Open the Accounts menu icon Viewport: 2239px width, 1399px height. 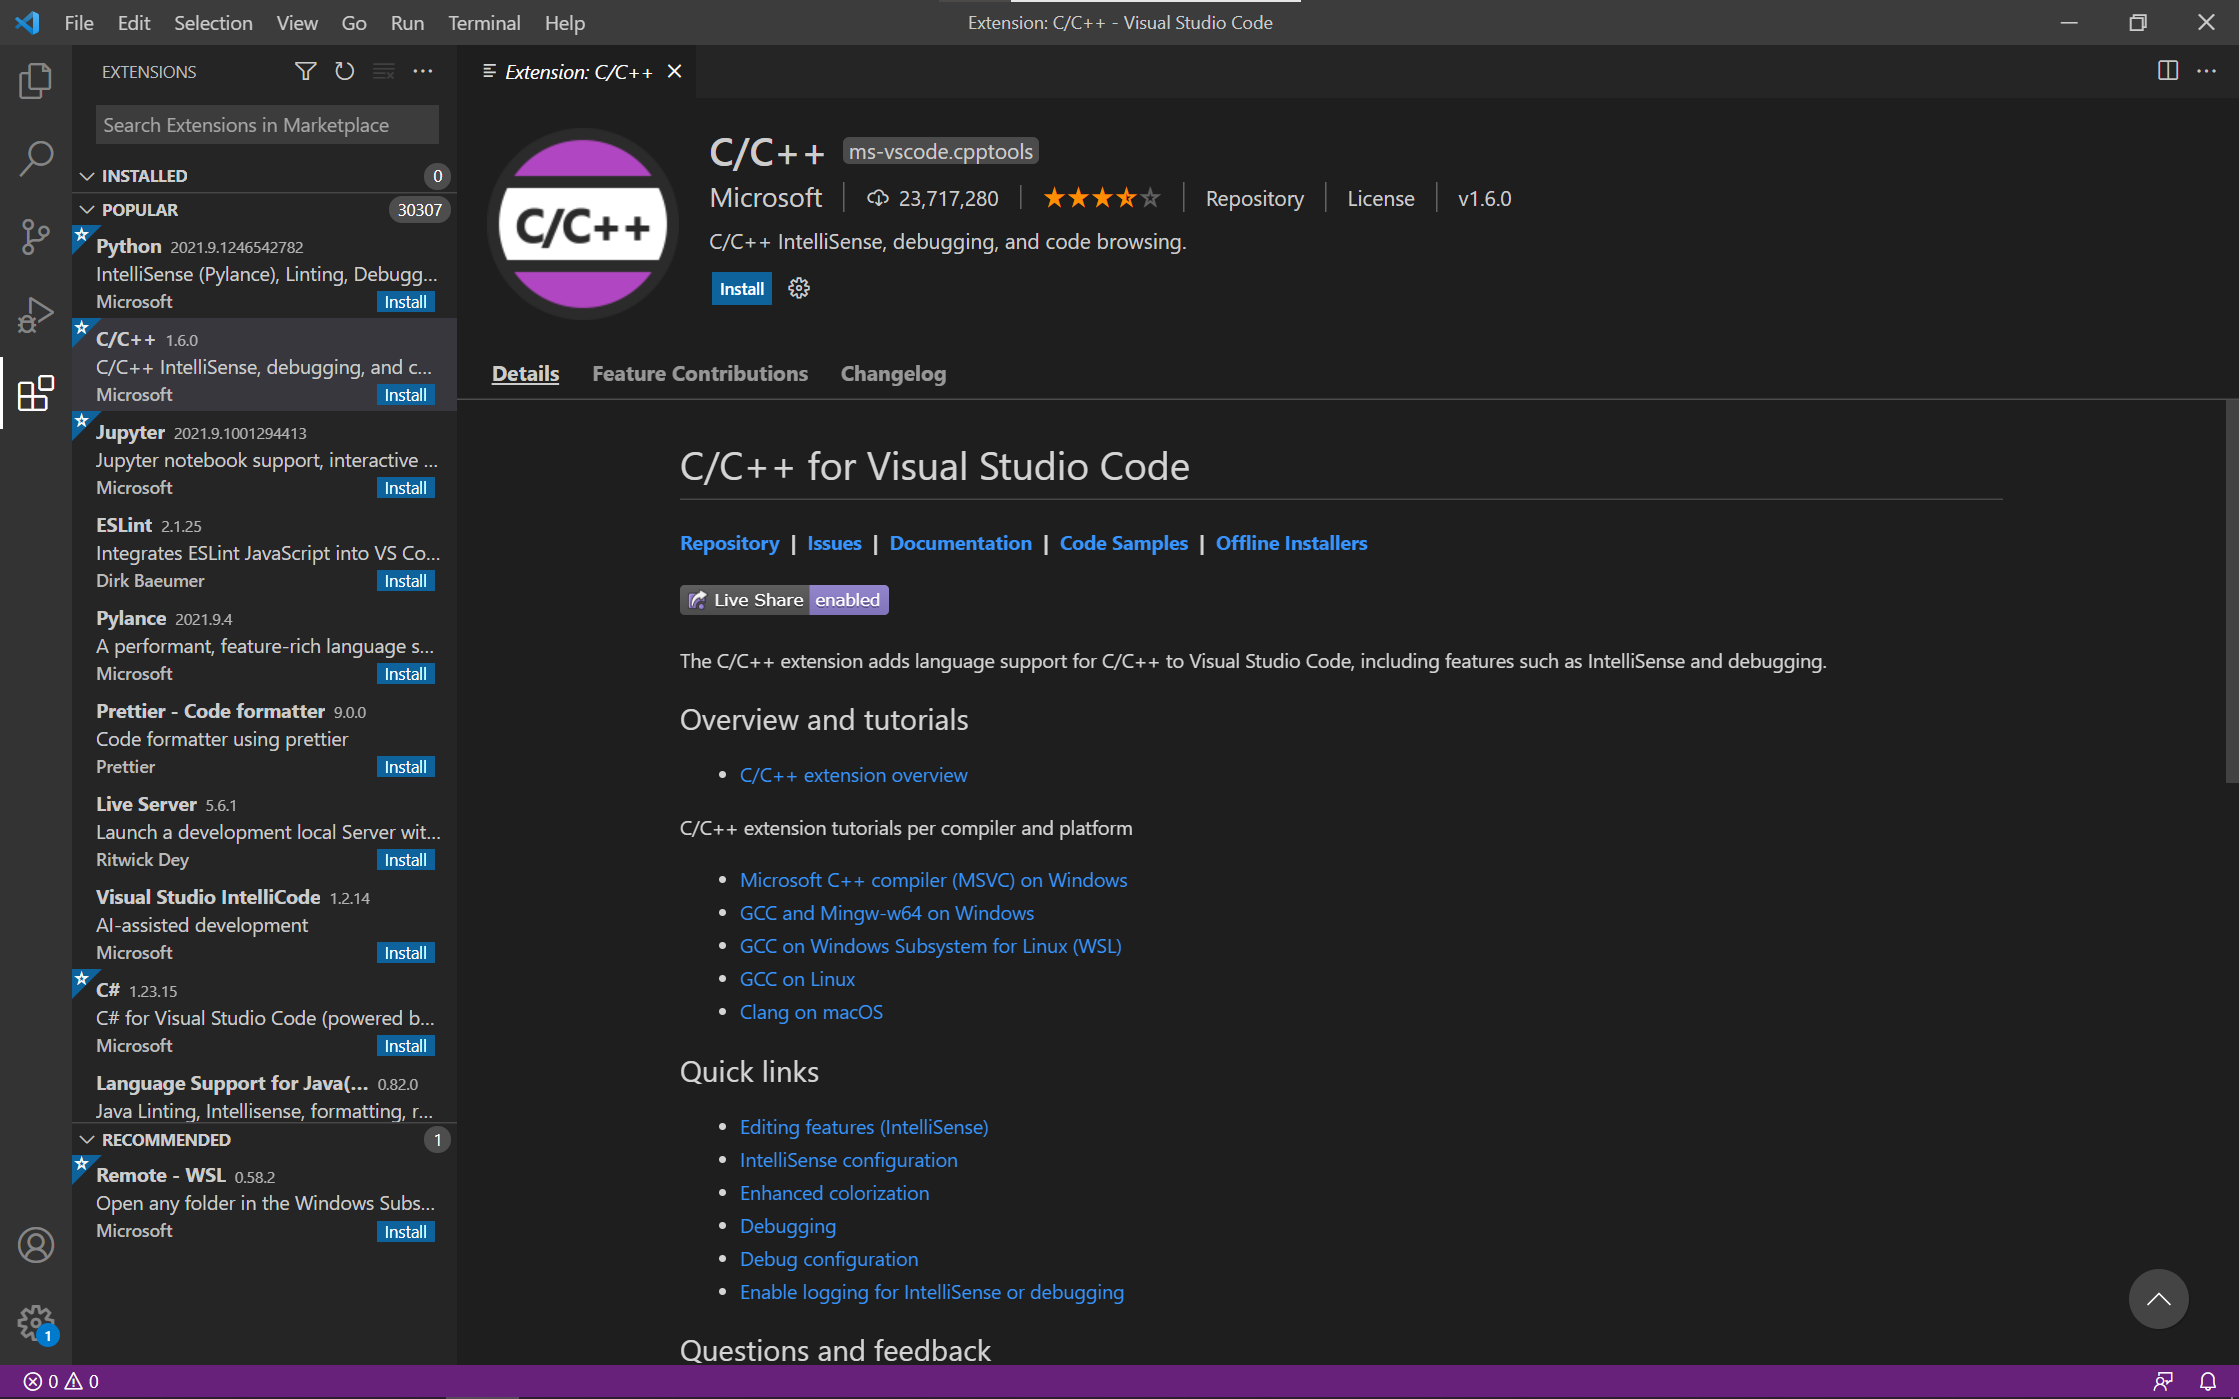point(36,1245)
